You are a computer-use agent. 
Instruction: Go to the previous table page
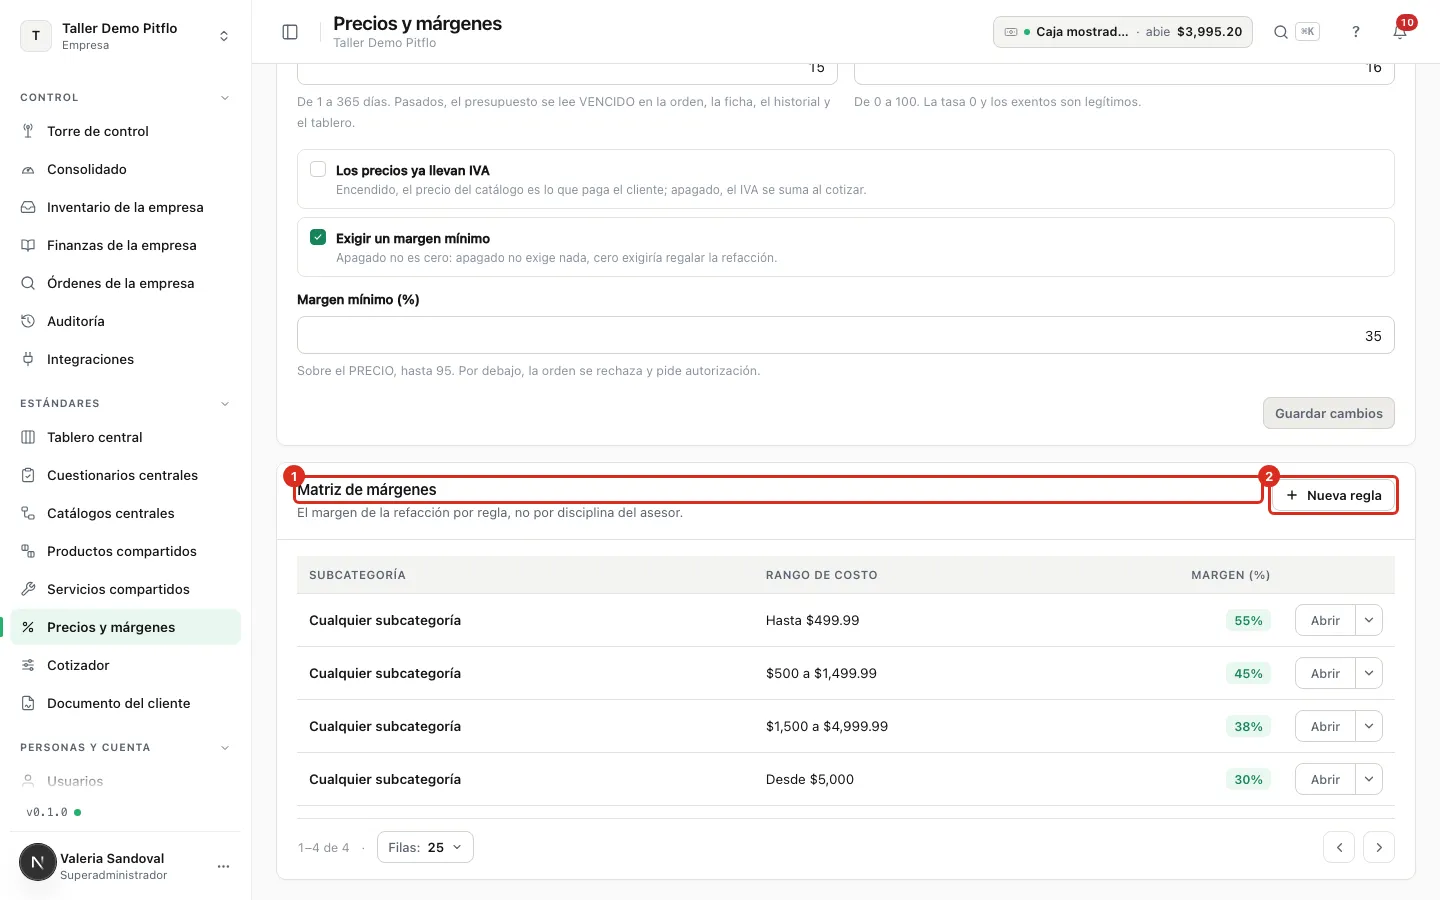1339,847
